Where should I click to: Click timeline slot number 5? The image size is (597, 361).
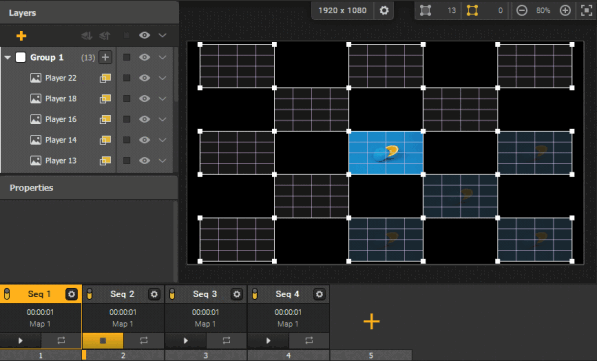pyautogui.click(x=371, y=355)
